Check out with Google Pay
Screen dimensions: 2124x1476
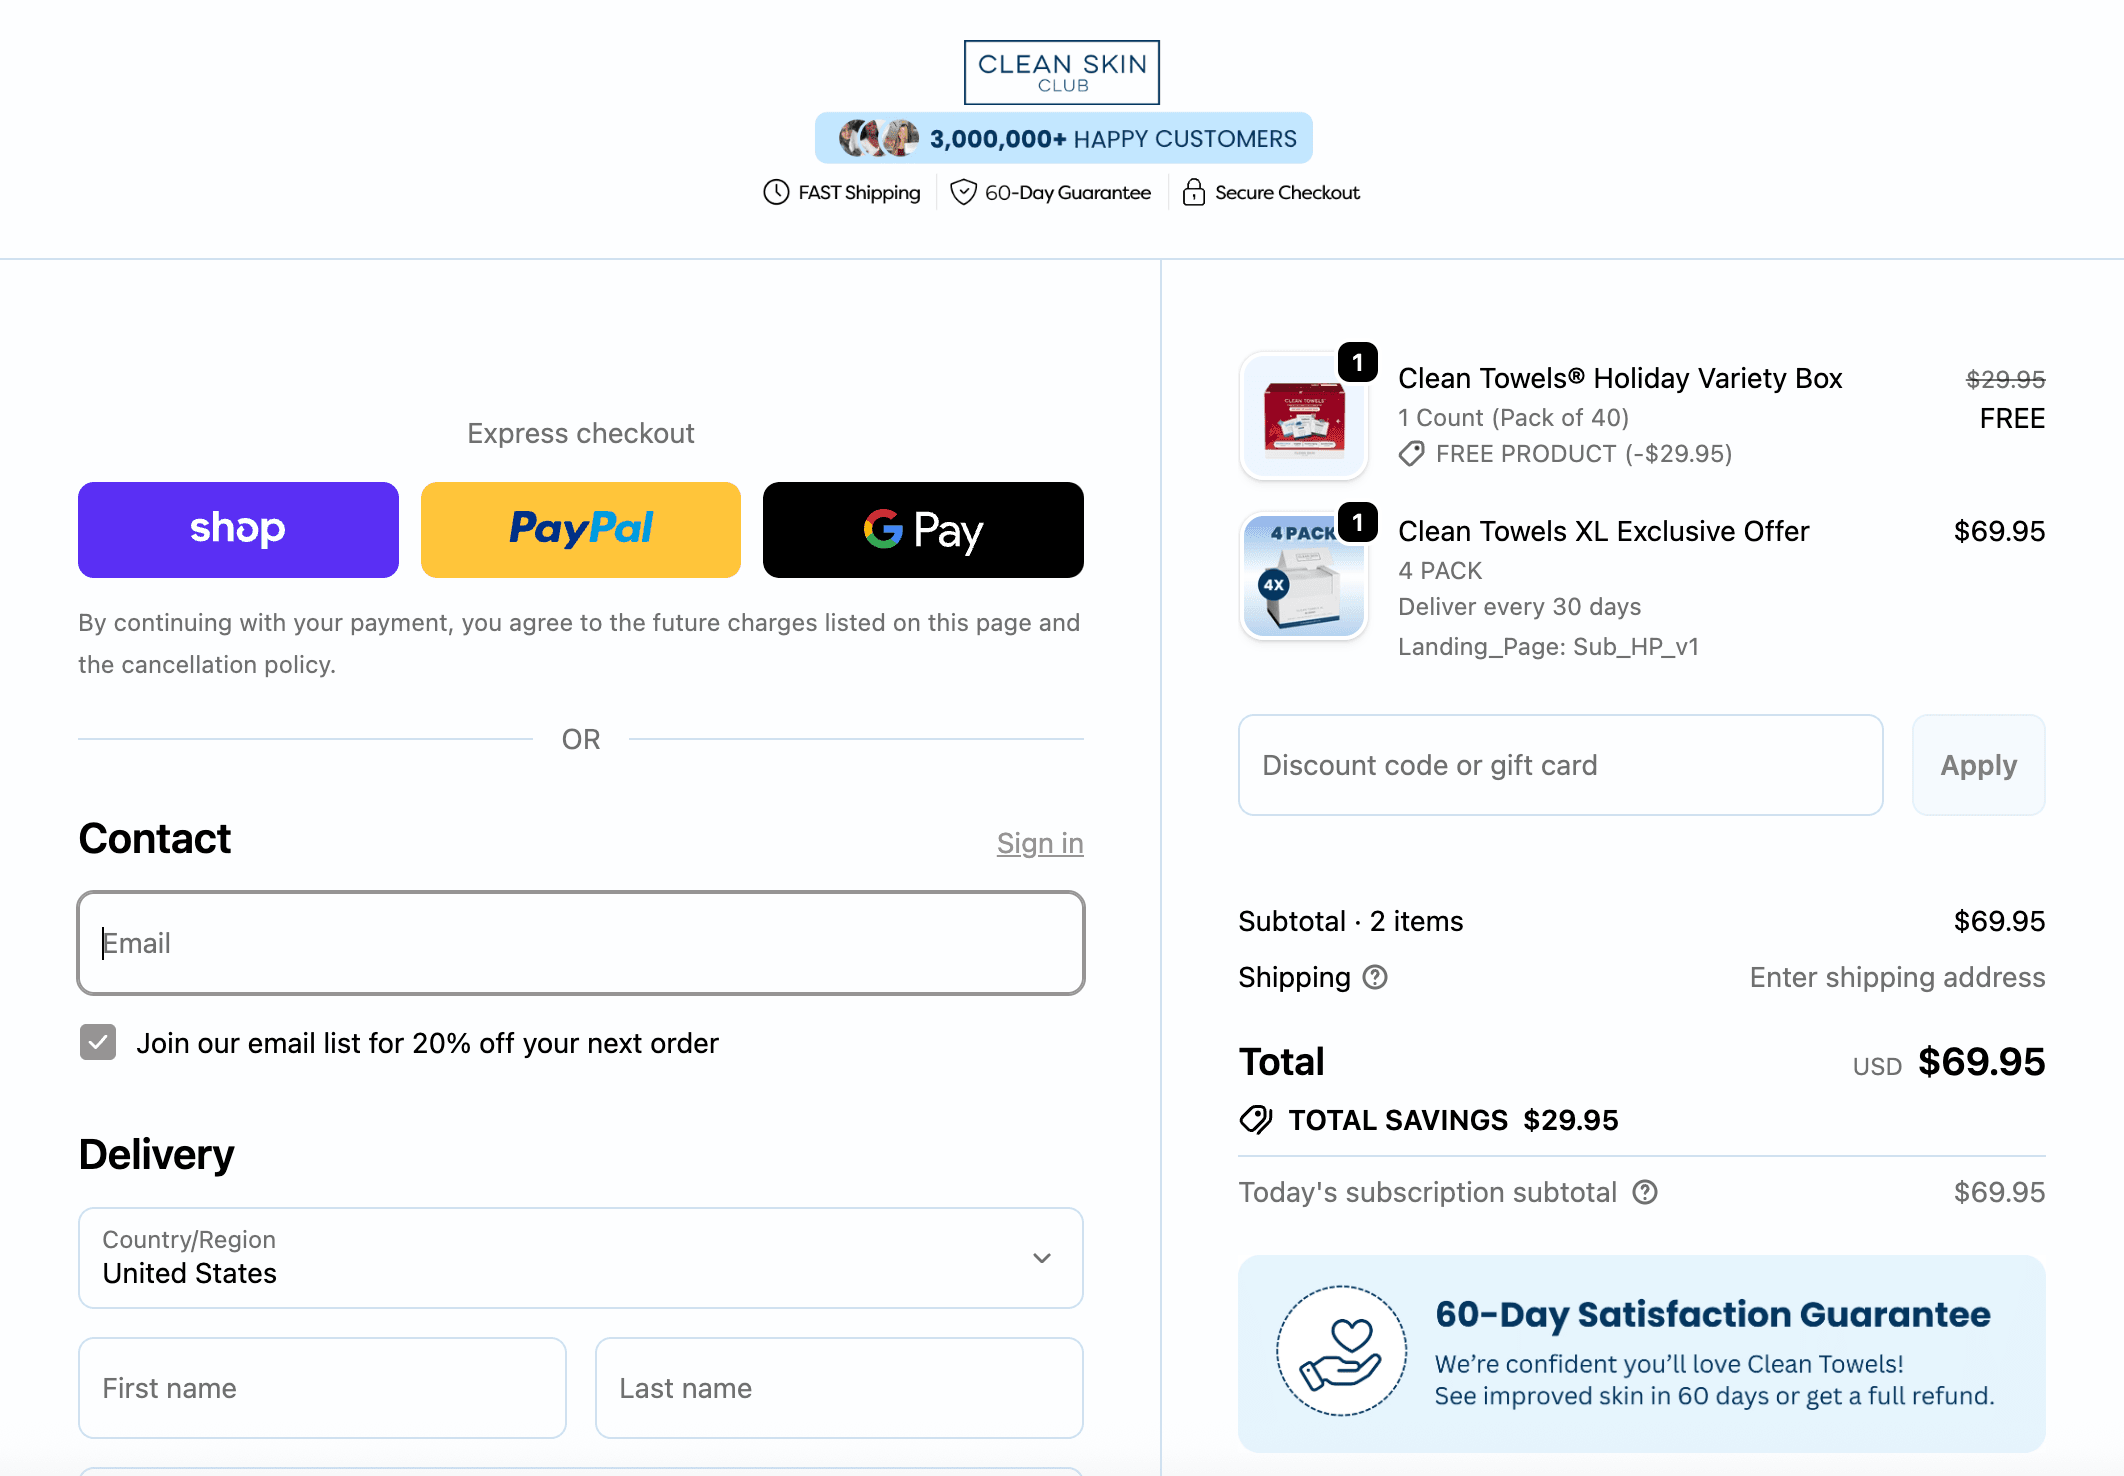click(922, 530)
